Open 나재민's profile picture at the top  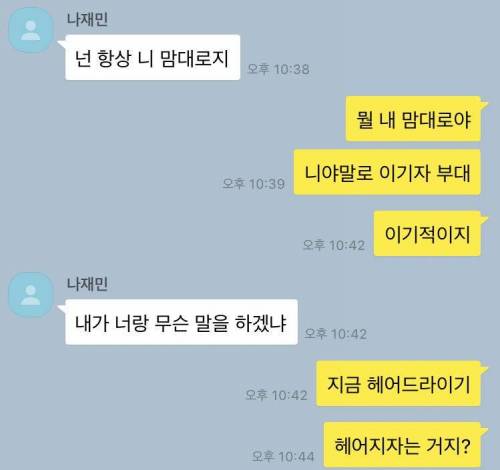(31, 30)
